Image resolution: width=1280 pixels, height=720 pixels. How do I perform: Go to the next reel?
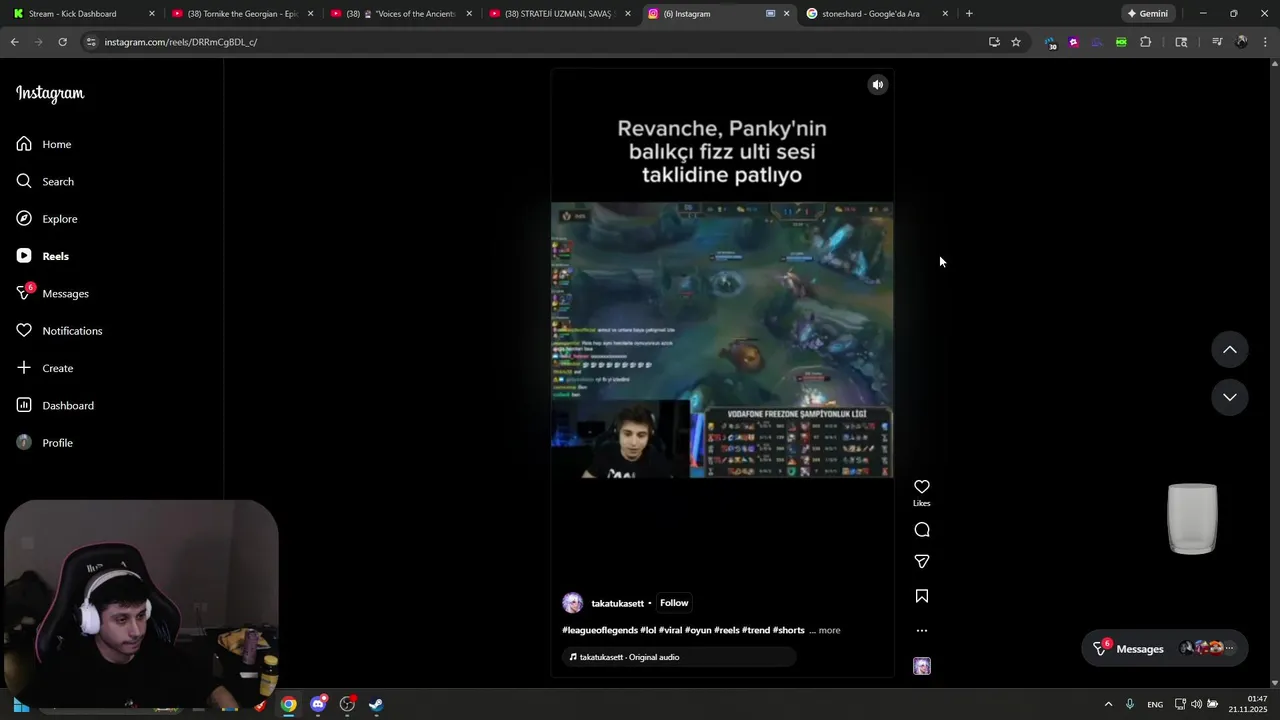(1230, 397)
